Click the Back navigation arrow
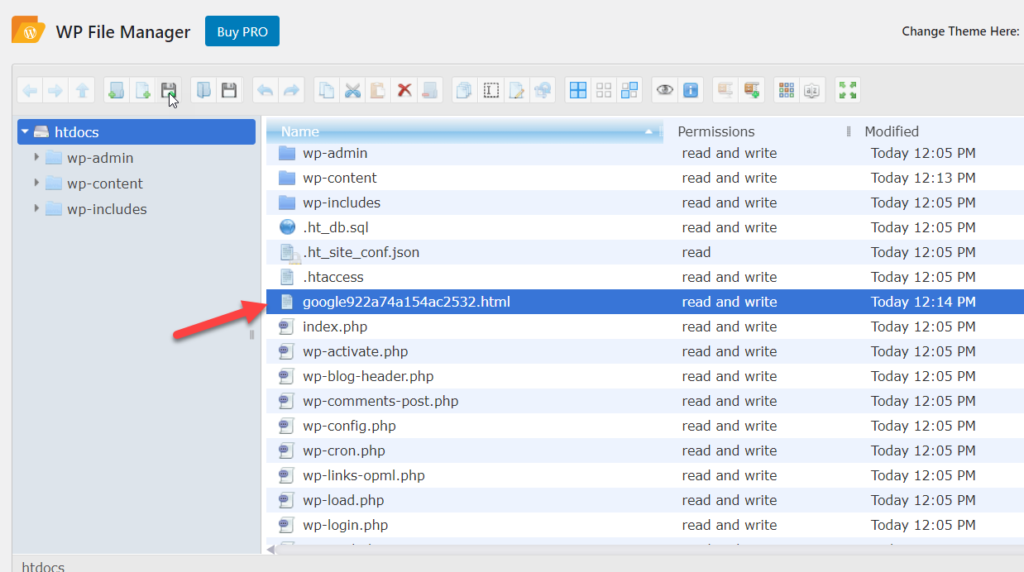Image resolution: width=1024 pixels, height=572 pixels. [30, 90]
